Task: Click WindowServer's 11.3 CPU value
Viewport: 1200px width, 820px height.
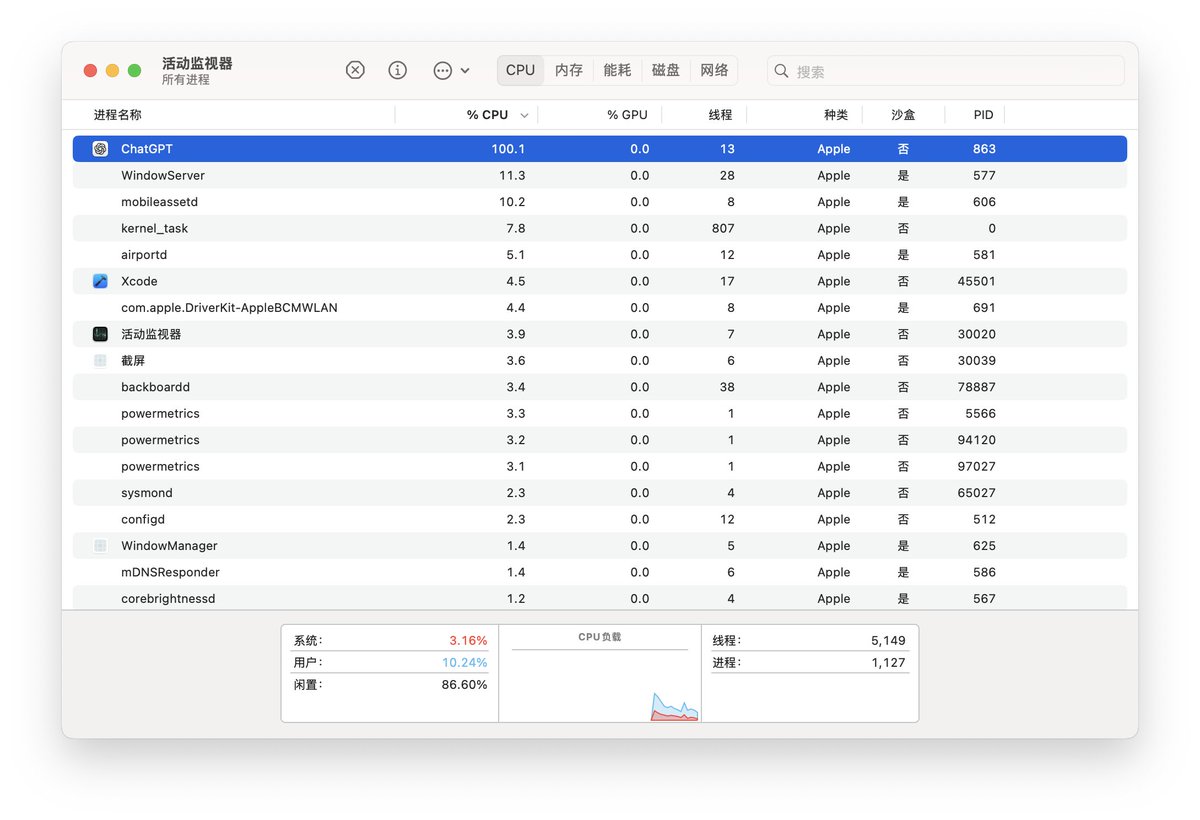Action: (512, 175)
